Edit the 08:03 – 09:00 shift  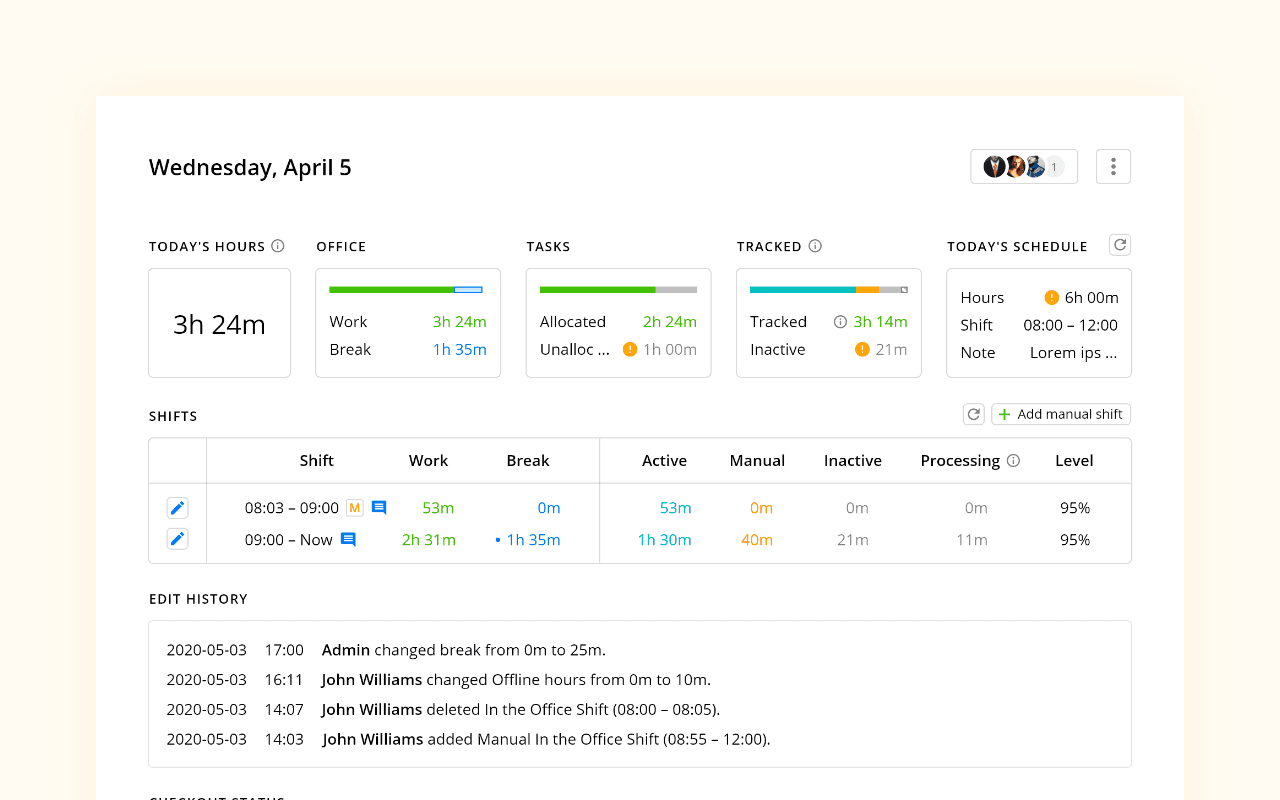coord(177,508)
